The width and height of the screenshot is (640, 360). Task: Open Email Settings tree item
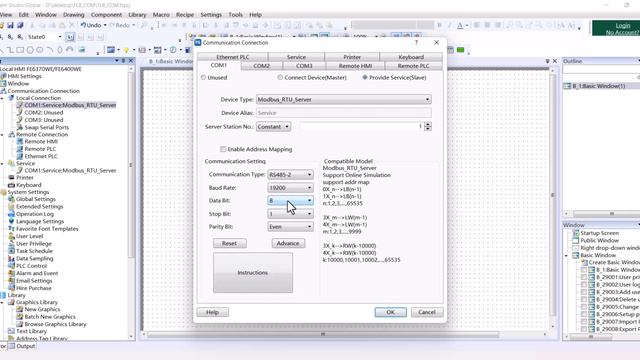(x=34, y=280)
